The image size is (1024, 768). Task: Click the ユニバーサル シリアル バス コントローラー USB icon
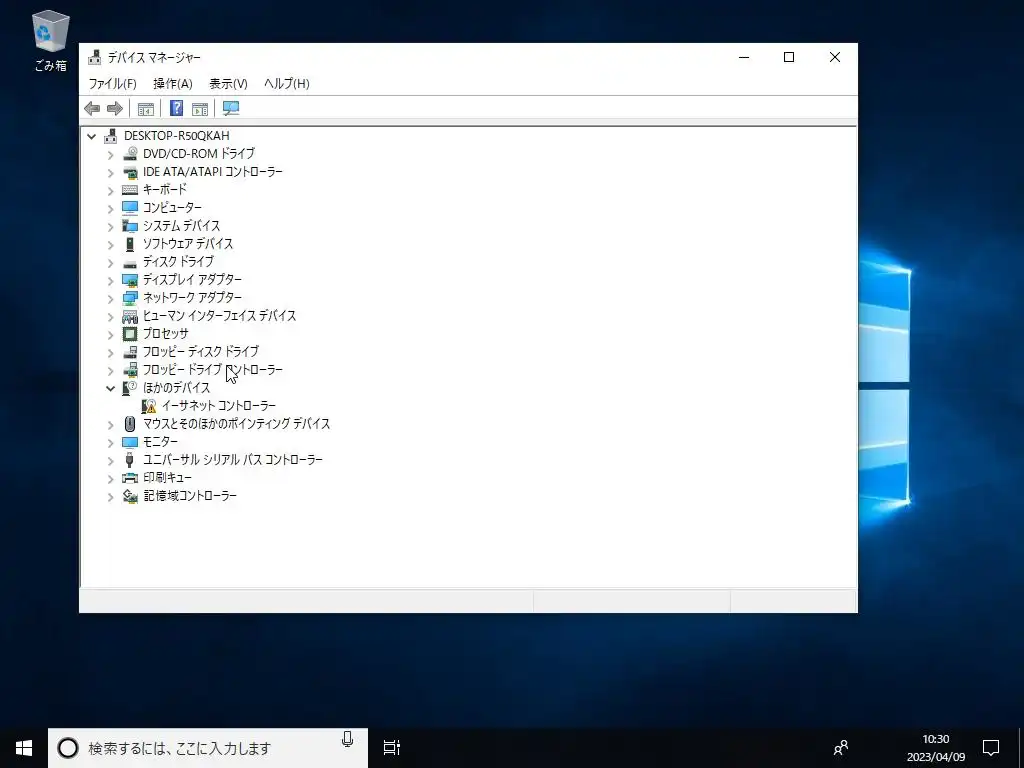pos(130,460)
